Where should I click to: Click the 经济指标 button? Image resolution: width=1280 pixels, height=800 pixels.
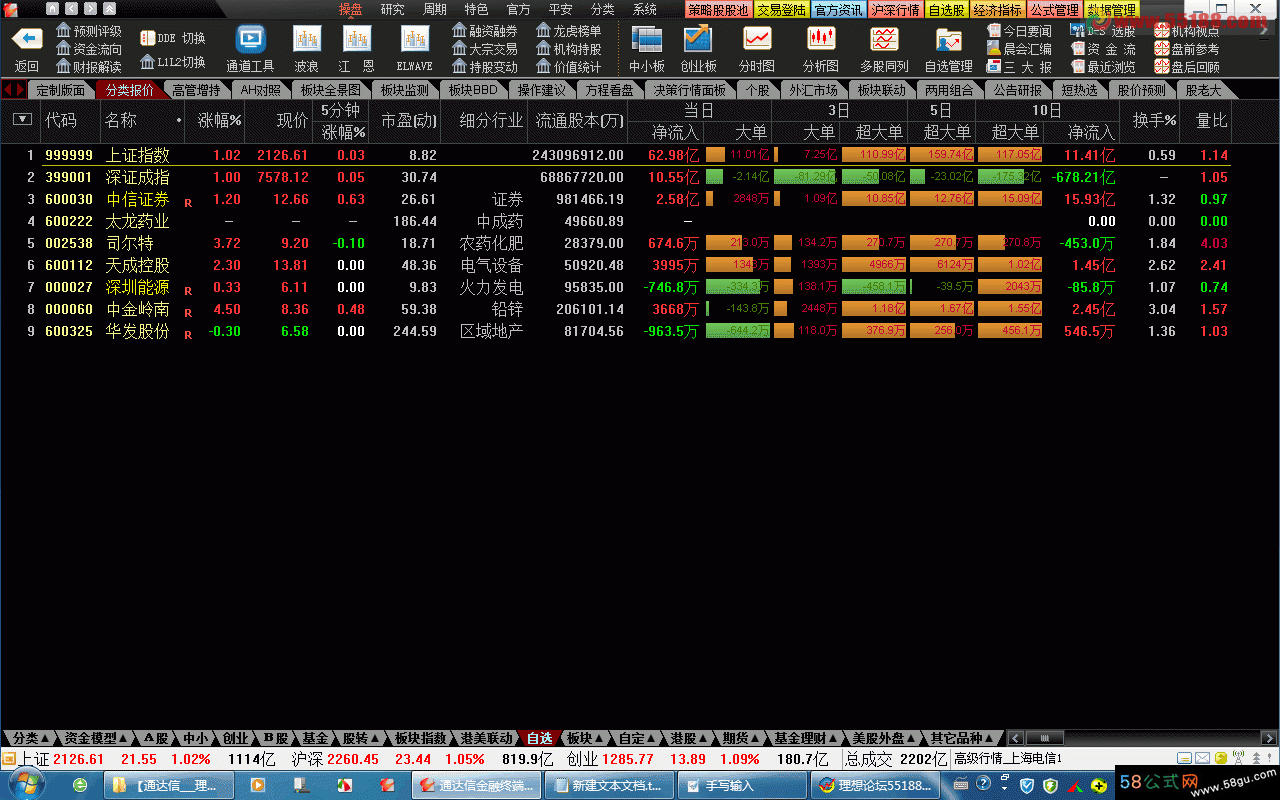[997, 10]
